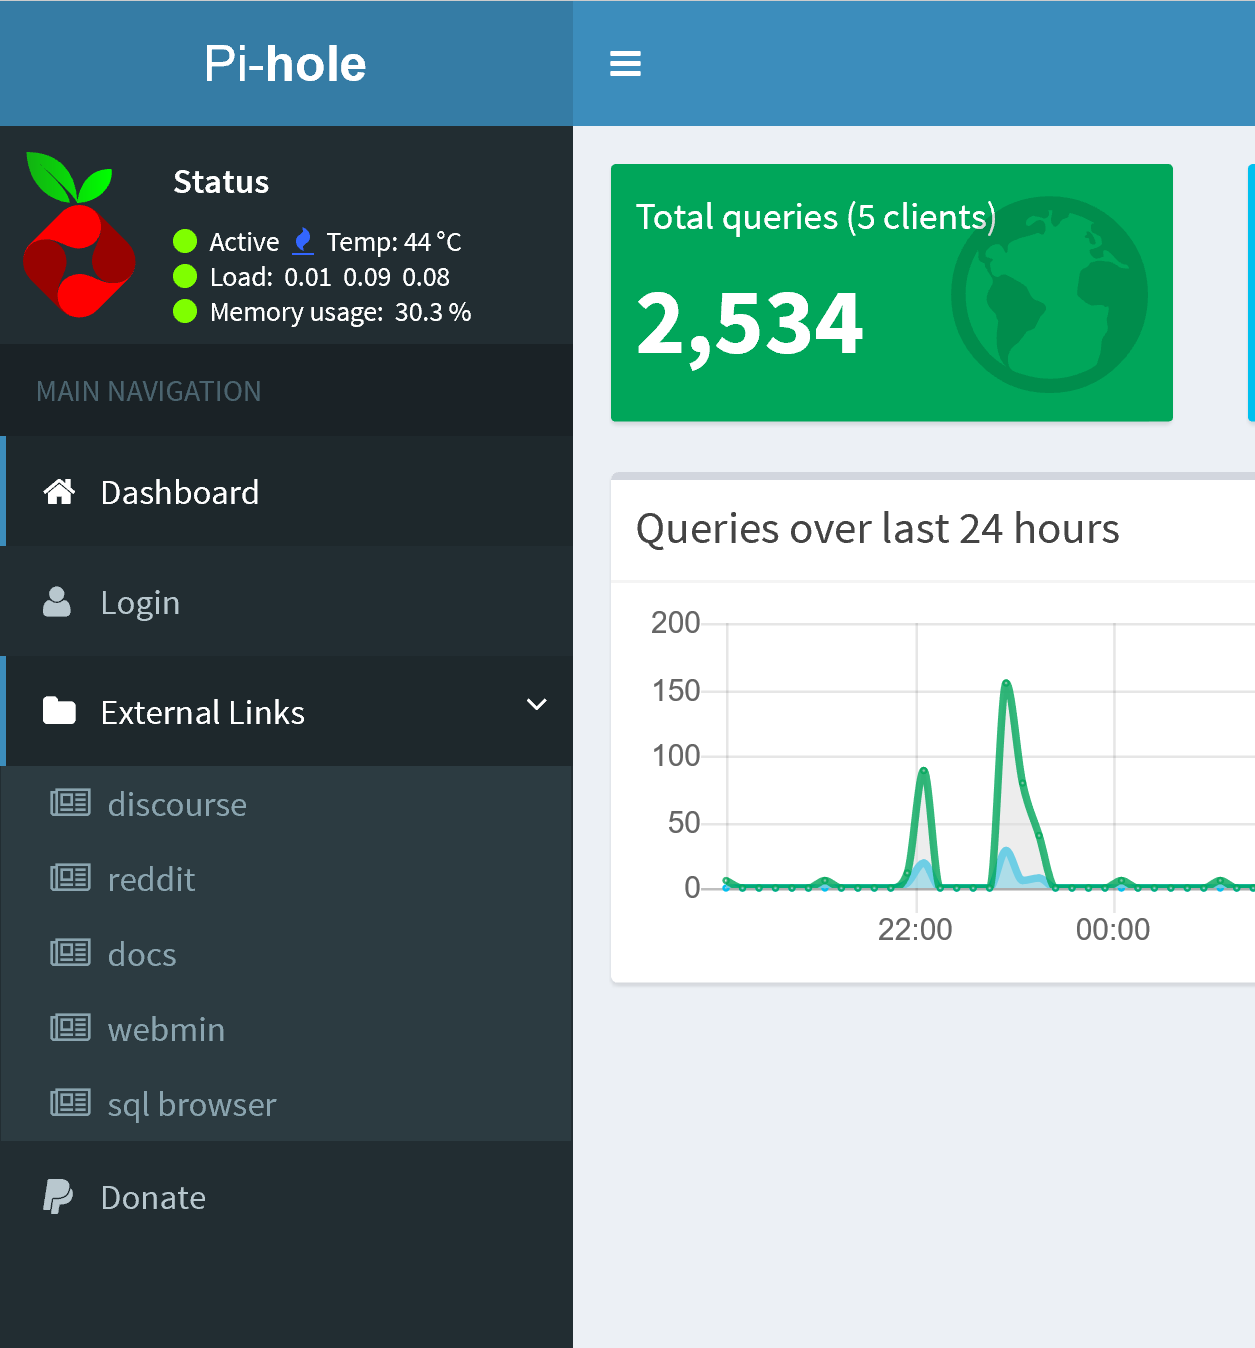Click the Login user icon
Image resolution: width=1255 pixels, height=1348 pixels.
(57, 602)
